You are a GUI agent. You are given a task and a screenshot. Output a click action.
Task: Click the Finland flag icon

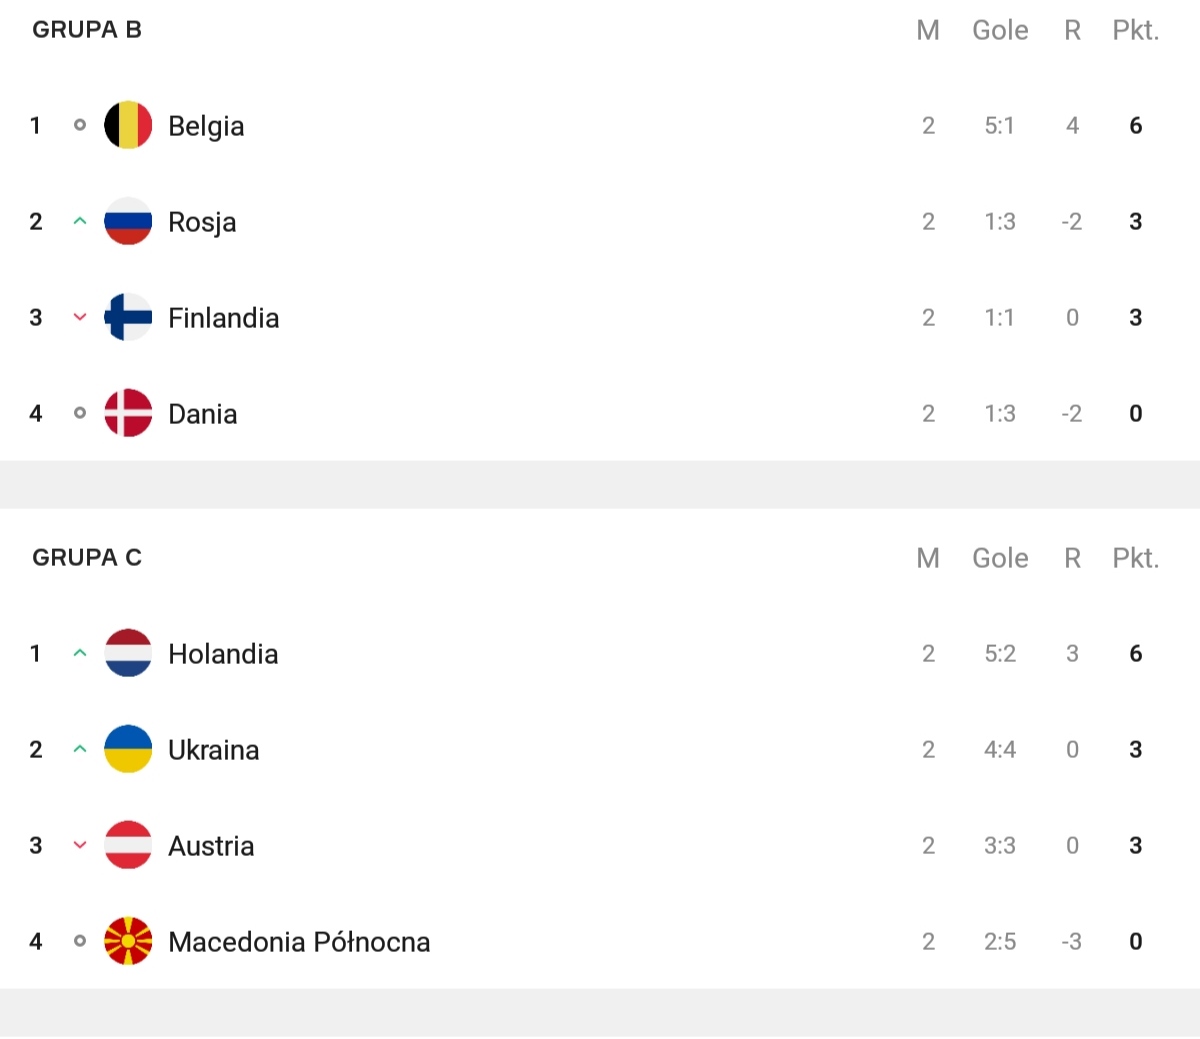pyautogui.click(x=128, y=317)
